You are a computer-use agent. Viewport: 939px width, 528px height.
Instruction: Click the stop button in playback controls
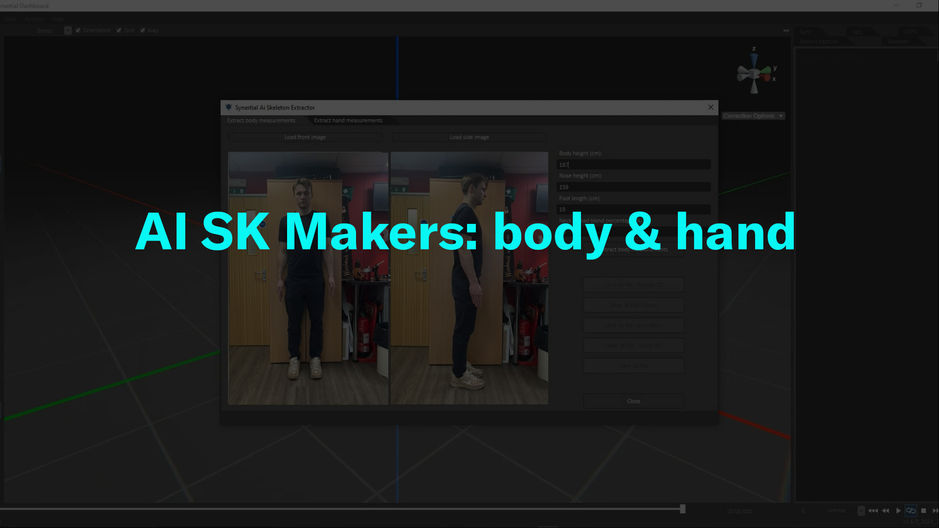(923, 511)
